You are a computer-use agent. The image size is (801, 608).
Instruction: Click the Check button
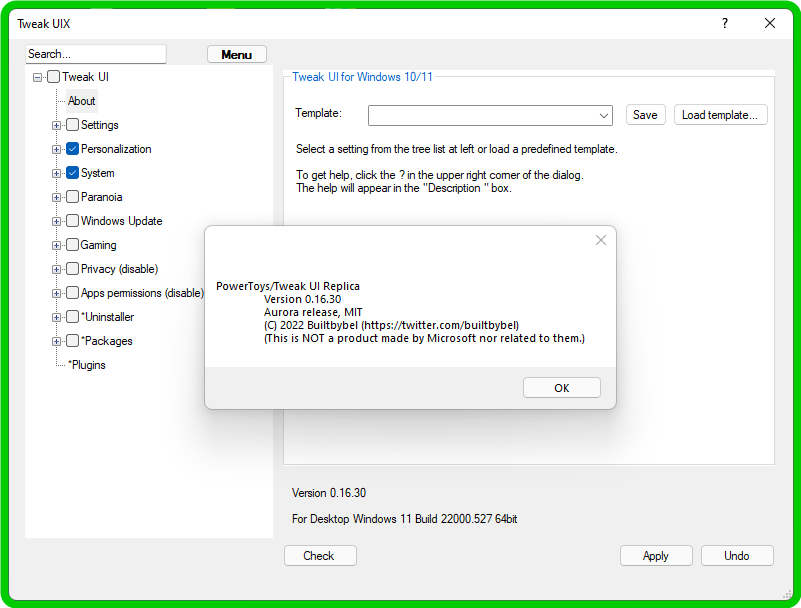tap(320, 556)
